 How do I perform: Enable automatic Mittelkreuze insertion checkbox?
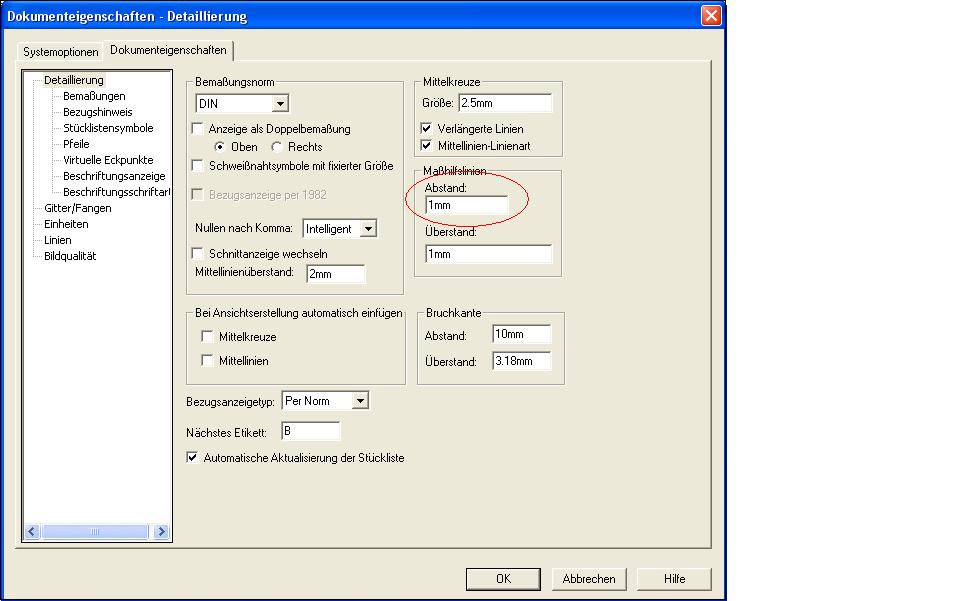coord(207,337)
